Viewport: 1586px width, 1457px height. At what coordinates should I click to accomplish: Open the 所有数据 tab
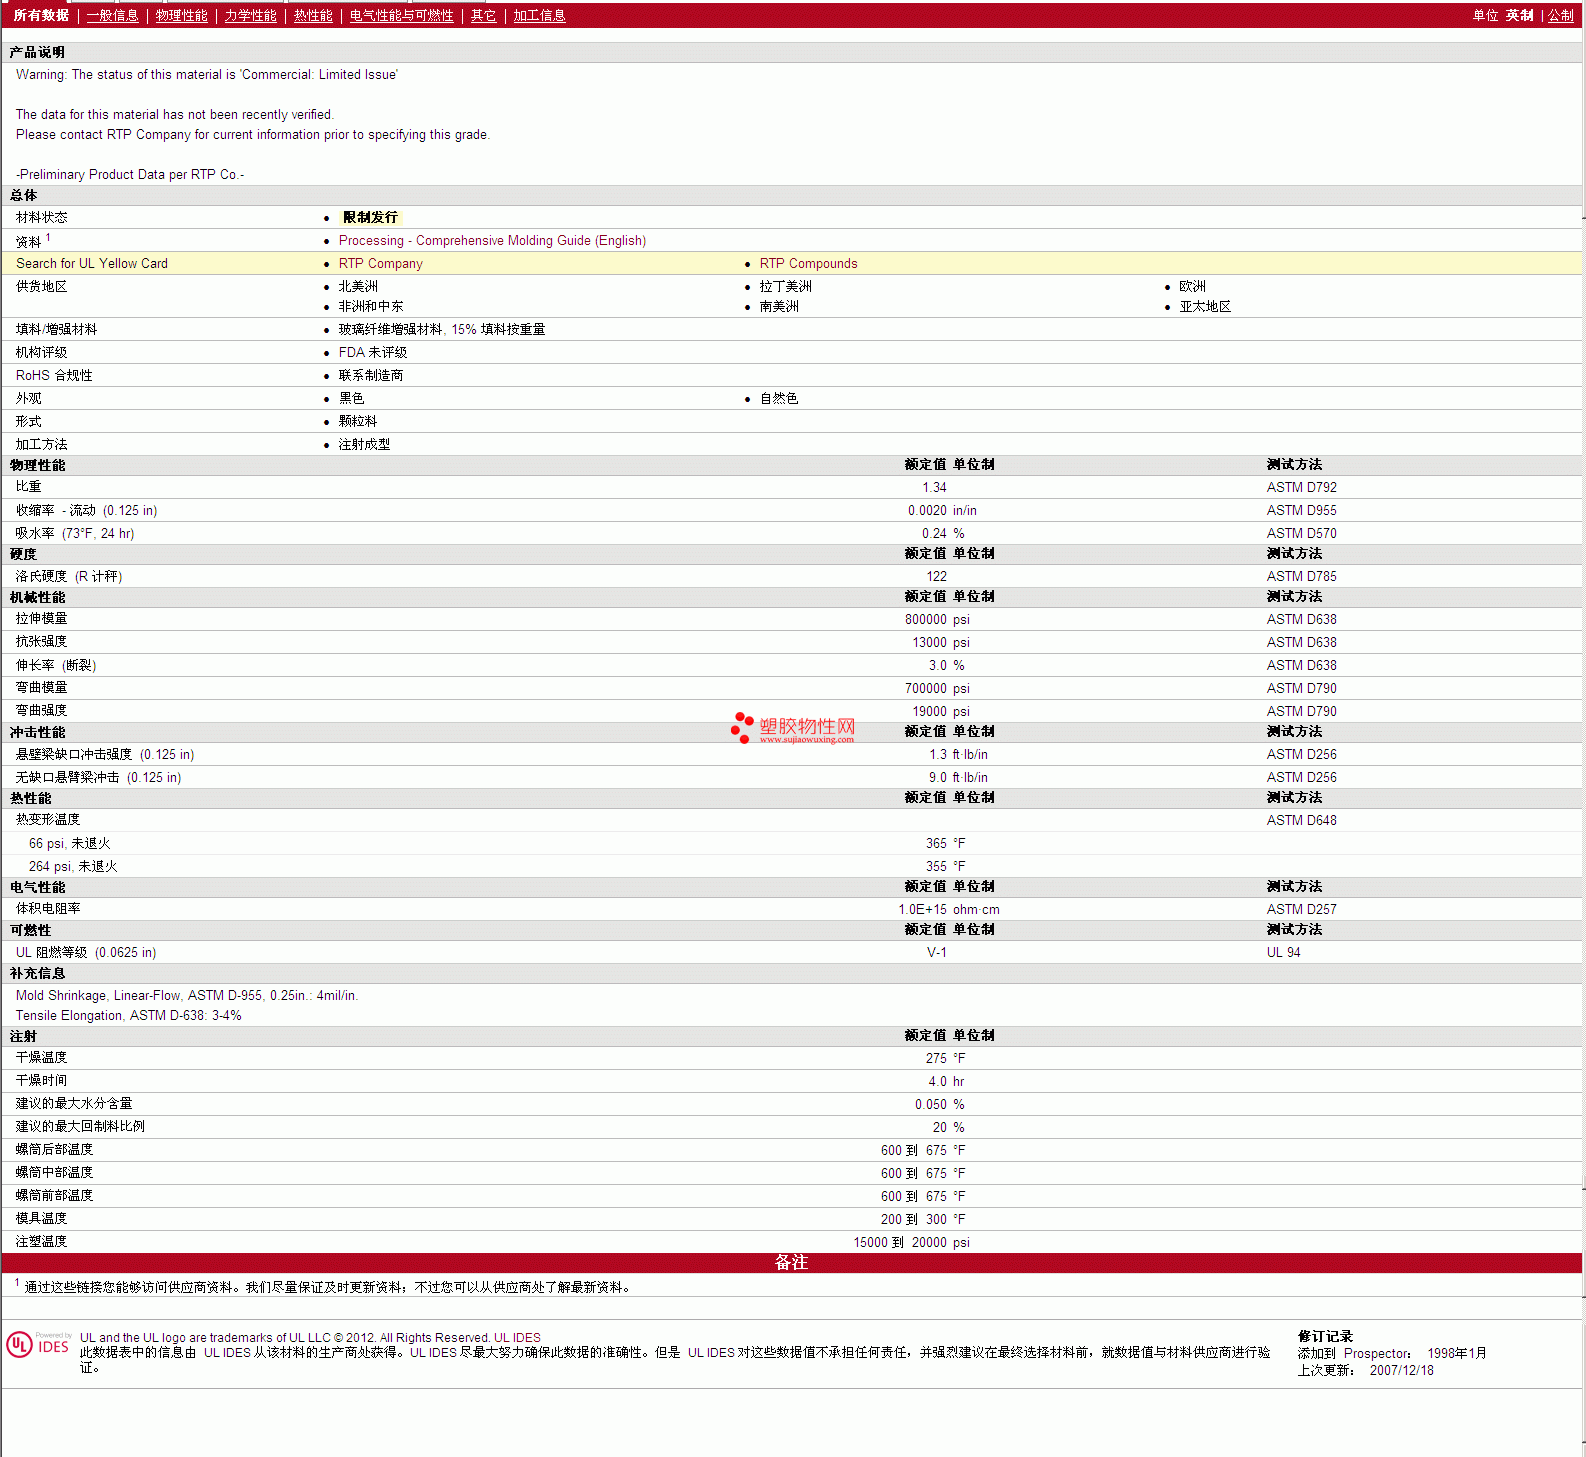click(x=41, y=16)
